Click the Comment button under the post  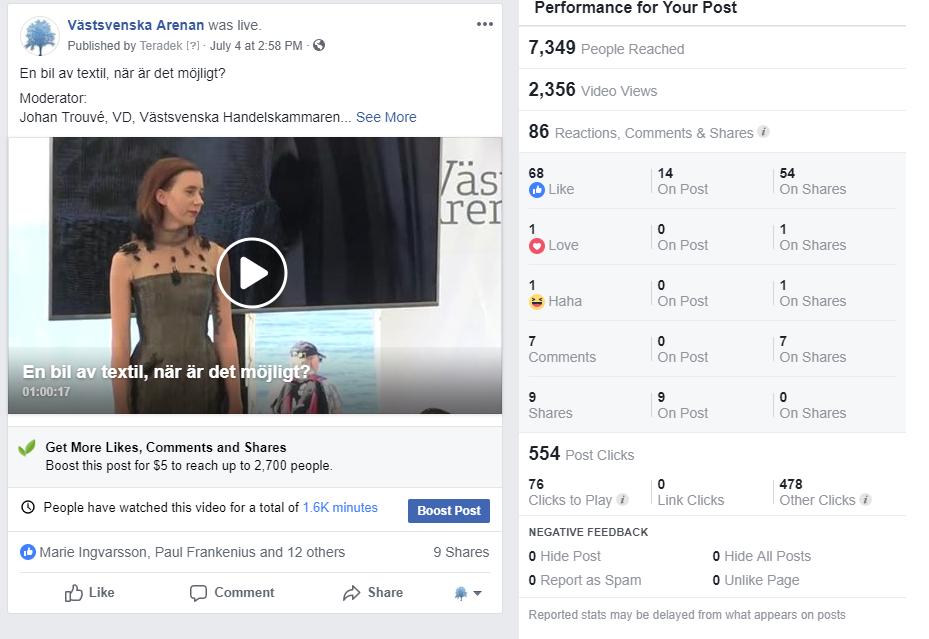coord(232,592)
